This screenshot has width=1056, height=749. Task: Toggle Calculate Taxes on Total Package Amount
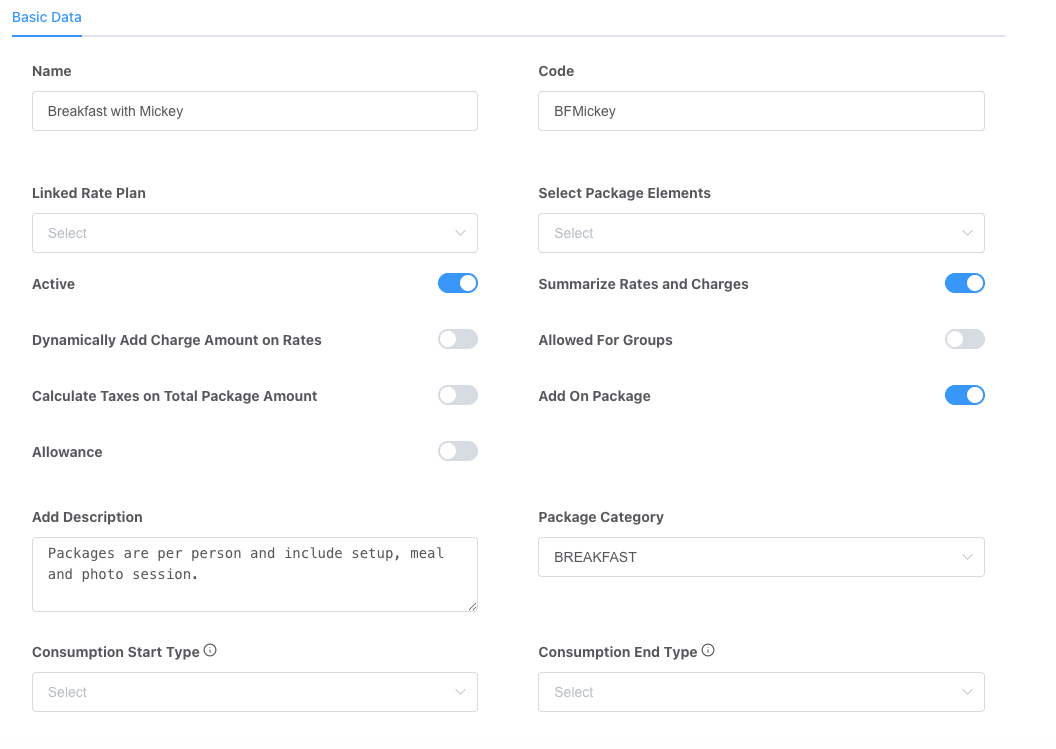pos(457,396)
